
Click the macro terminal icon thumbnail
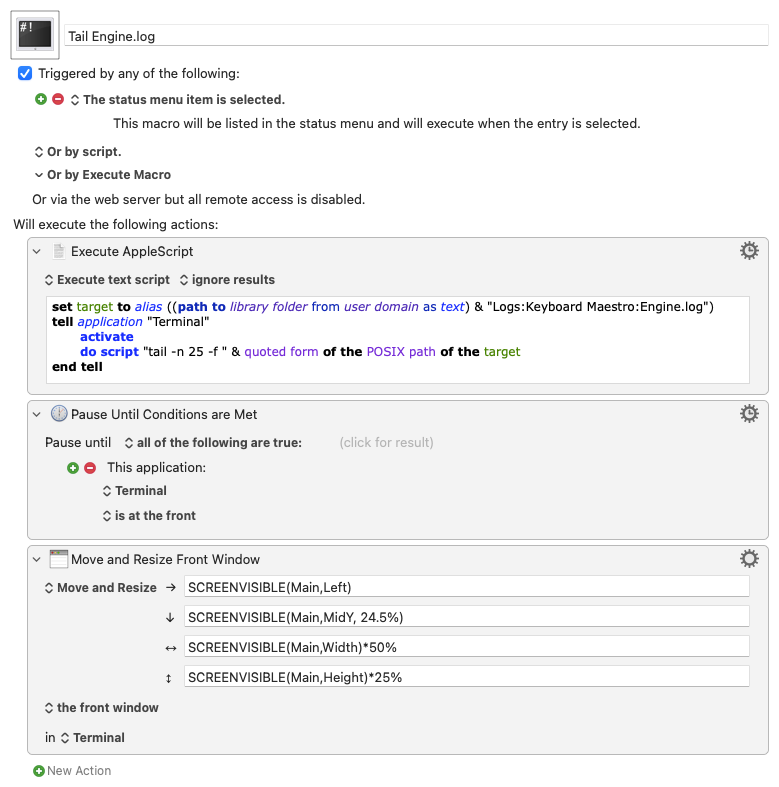click(x=35, y=35)
